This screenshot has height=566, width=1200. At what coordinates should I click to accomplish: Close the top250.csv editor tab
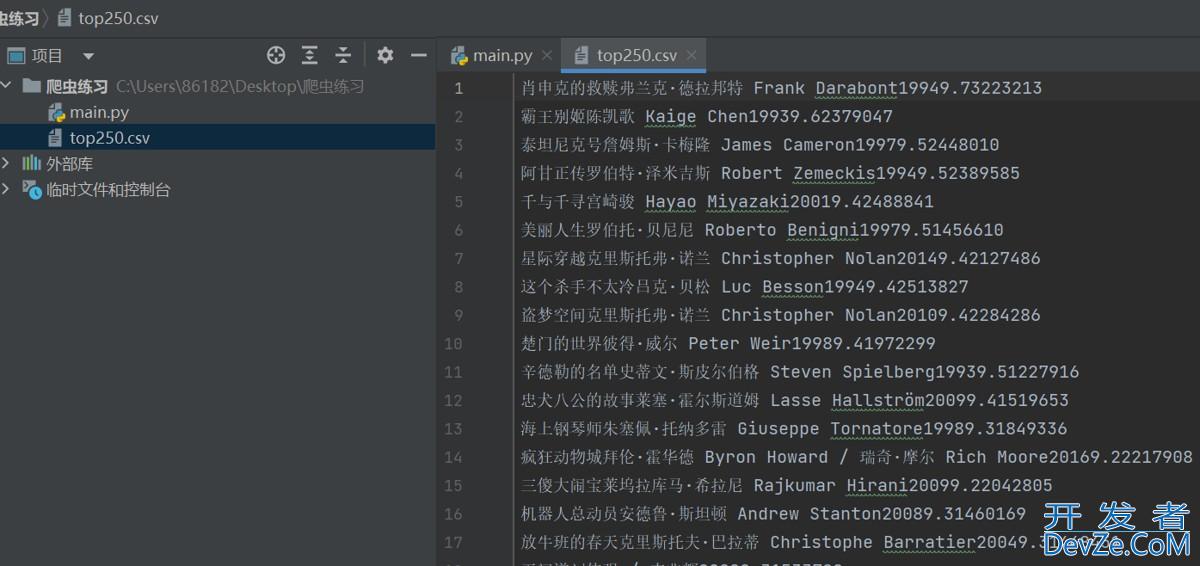click(691, 55)
